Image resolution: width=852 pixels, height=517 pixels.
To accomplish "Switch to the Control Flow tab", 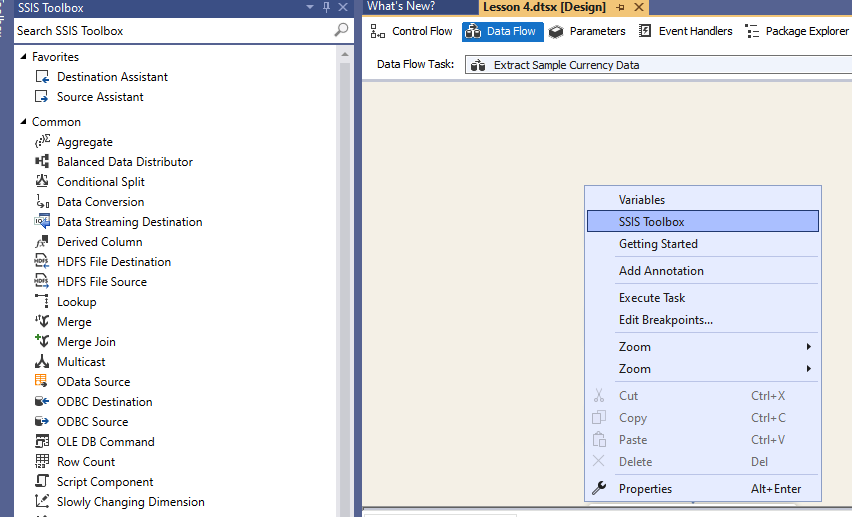I will (411, 31).
